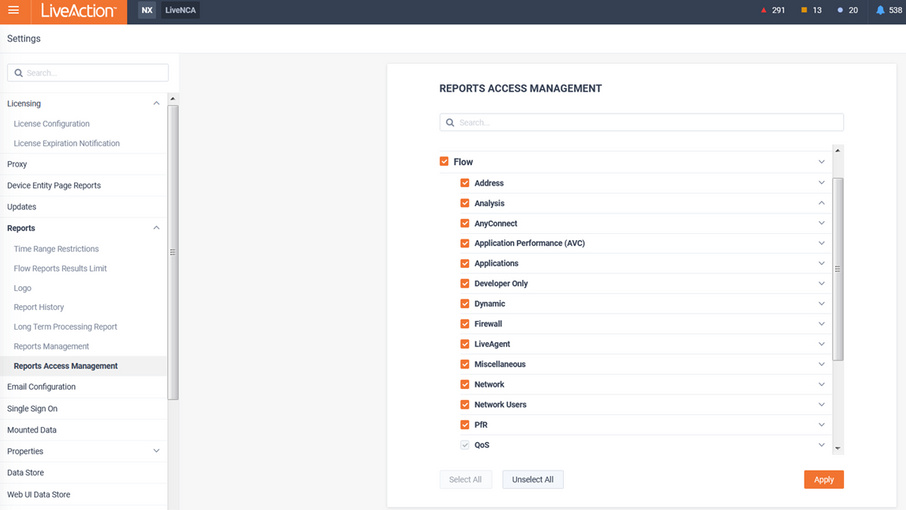Expand the QoS row chevron

click(x=821, y=445)
